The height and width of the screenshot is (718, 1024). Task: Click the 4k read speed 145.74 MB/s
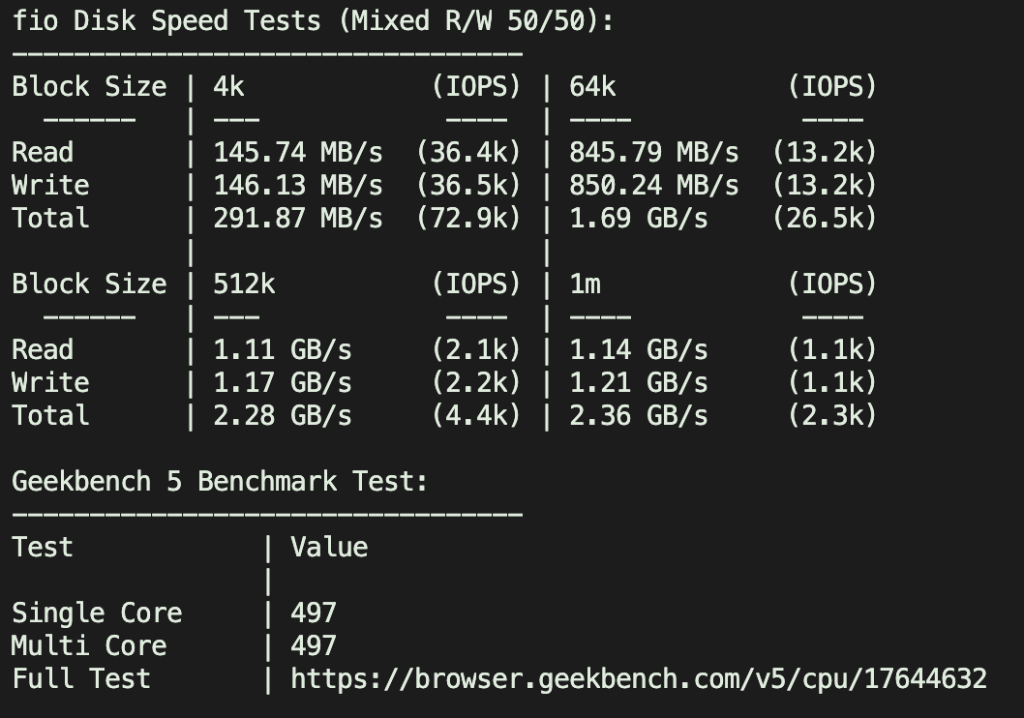tap(297, 152)
